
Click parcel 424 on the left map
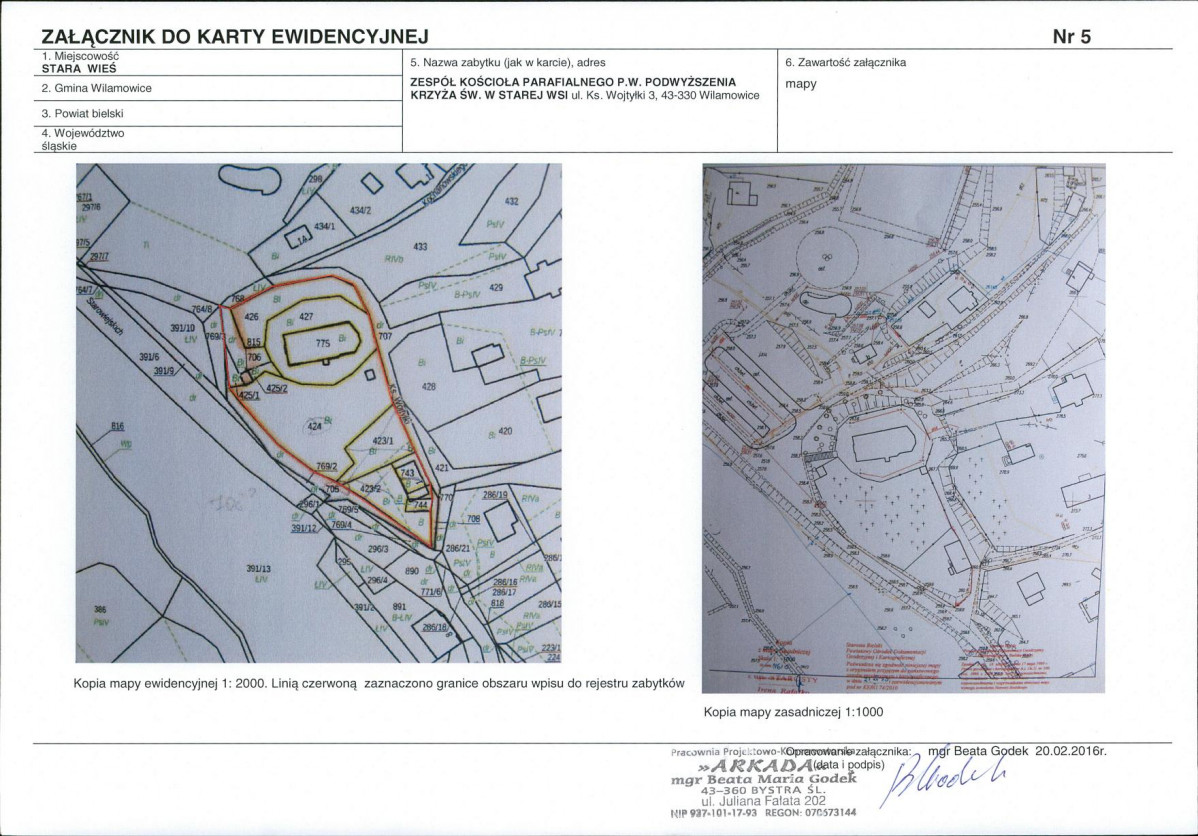[315, 426]
